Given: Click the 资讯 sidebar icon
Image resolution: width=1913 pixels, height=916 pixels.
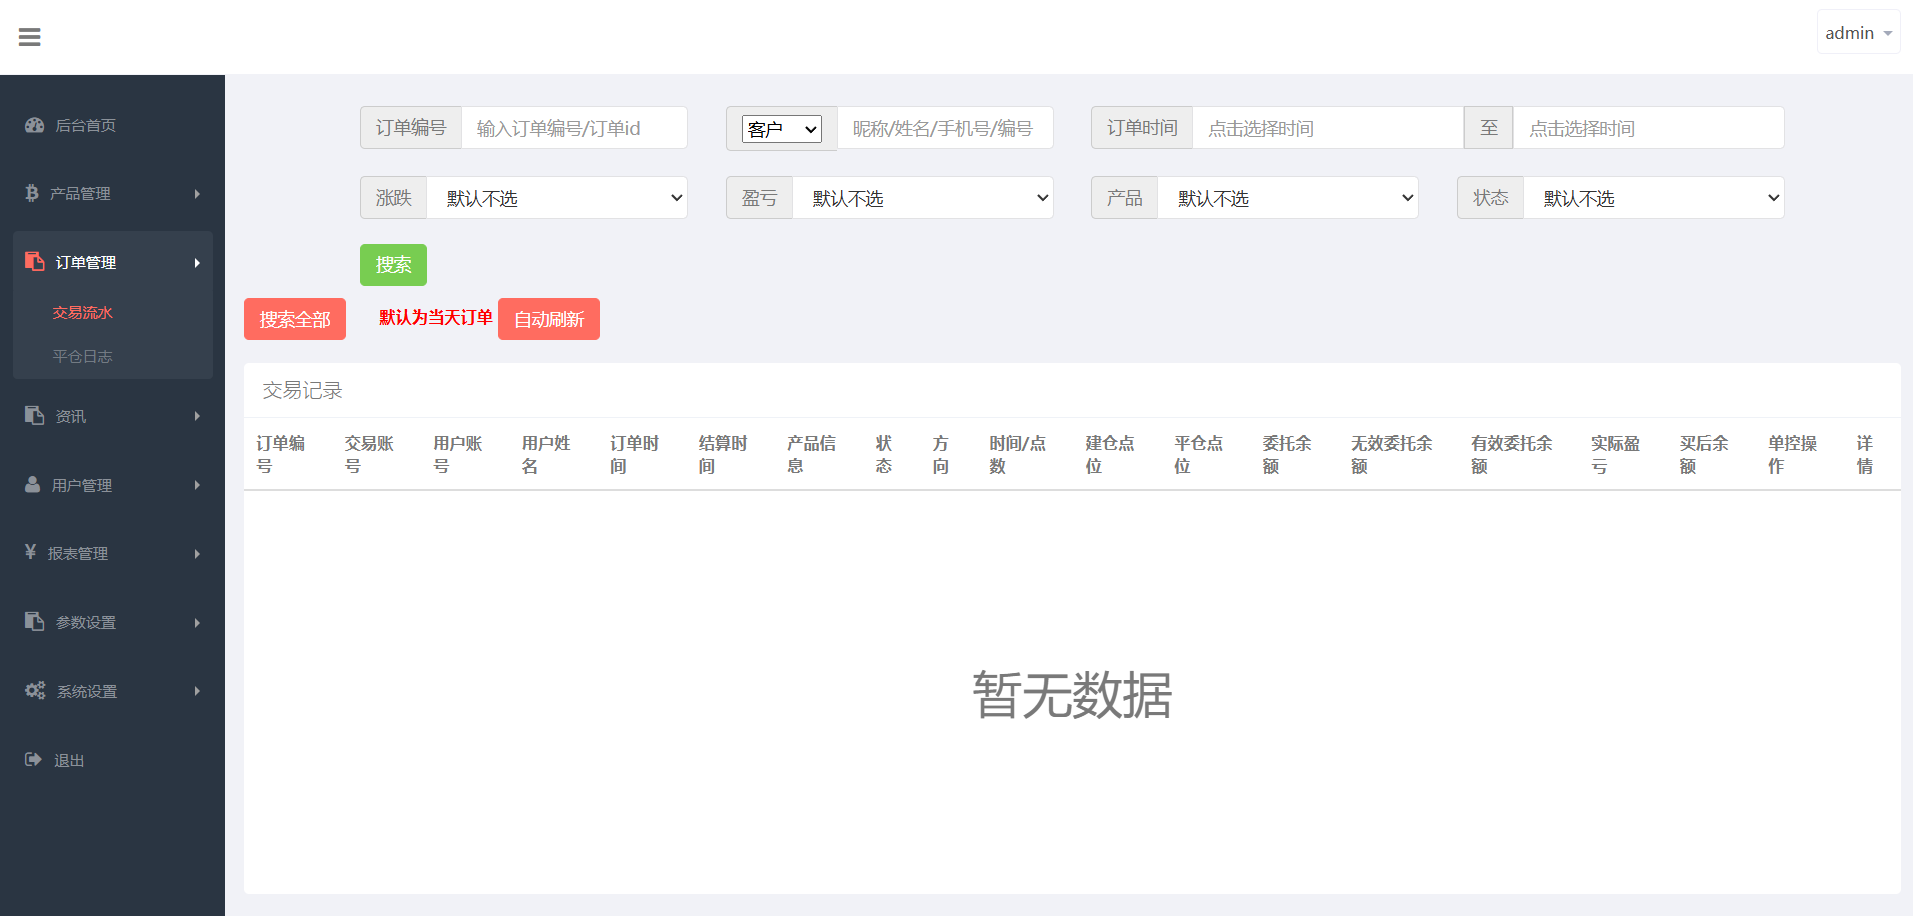Looking at the screenshot, I should click(x=35, y=415).
